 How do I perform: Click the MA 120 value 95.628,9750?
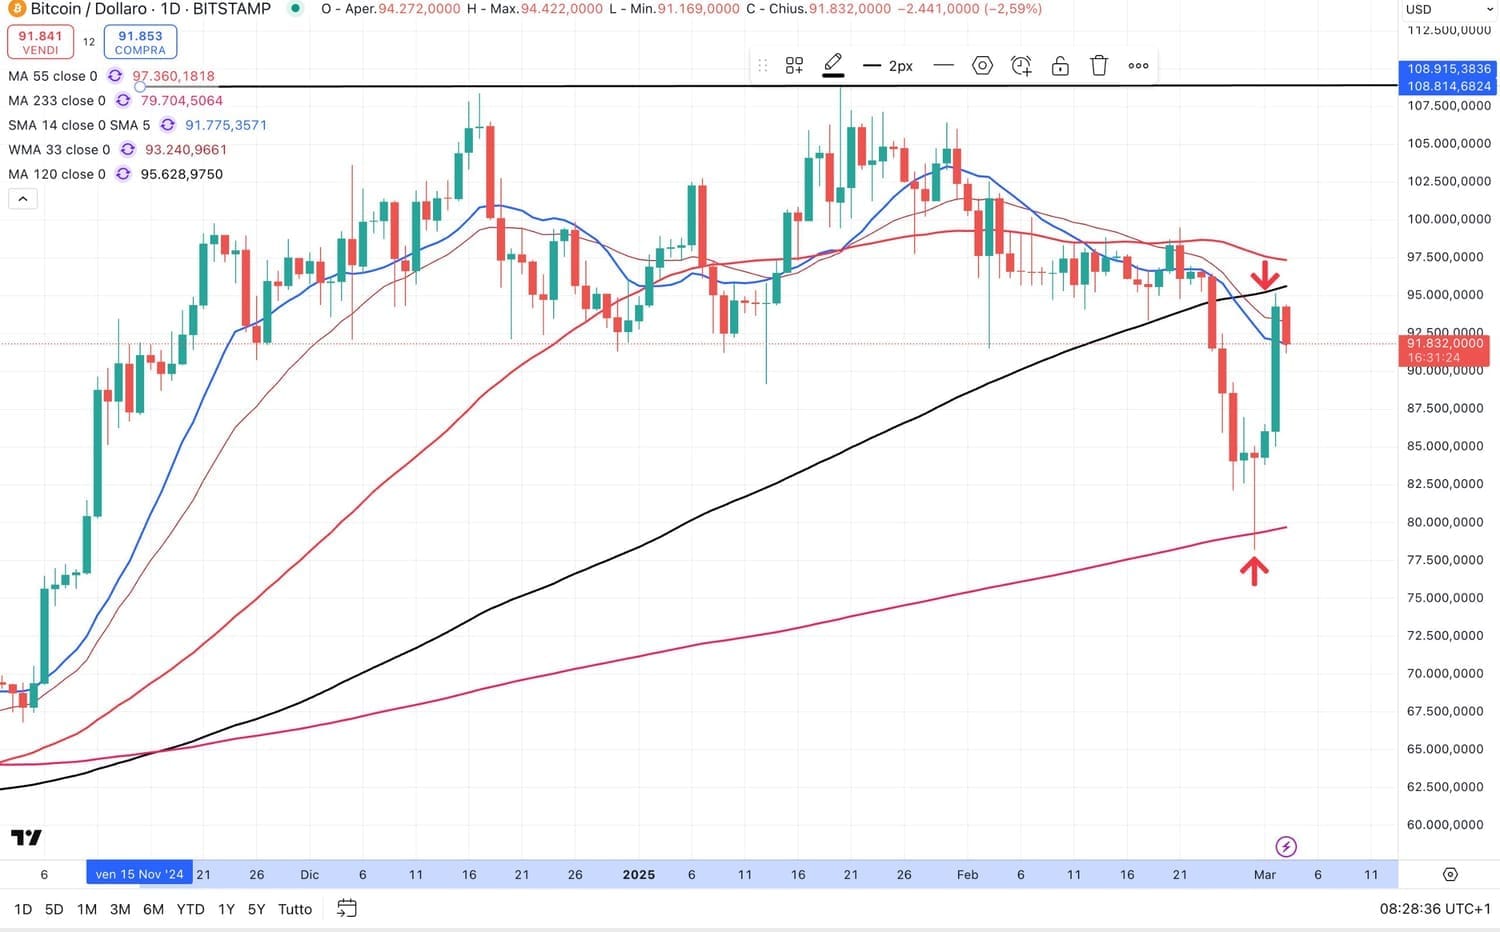pyautogui.click(x=182, y=174)
